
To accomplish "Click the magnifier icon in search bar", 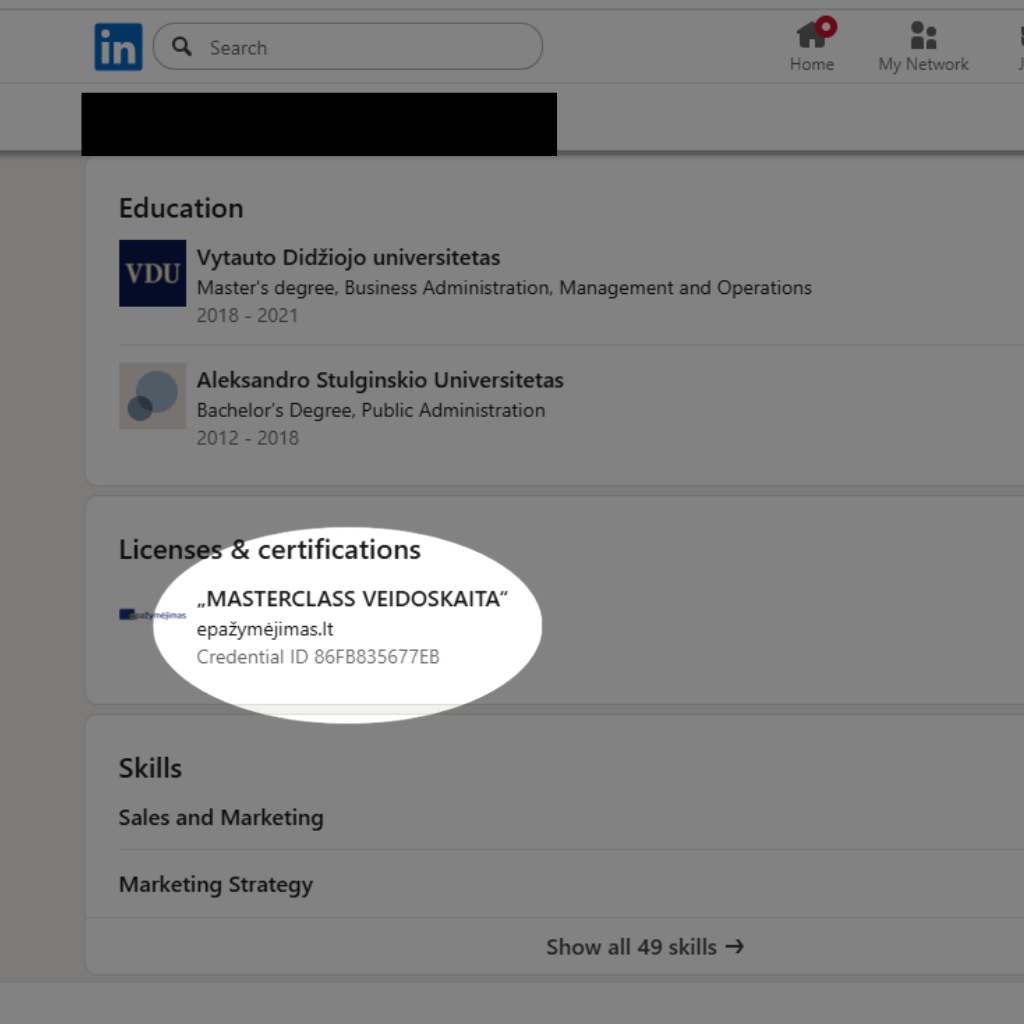I will [182, 47].
